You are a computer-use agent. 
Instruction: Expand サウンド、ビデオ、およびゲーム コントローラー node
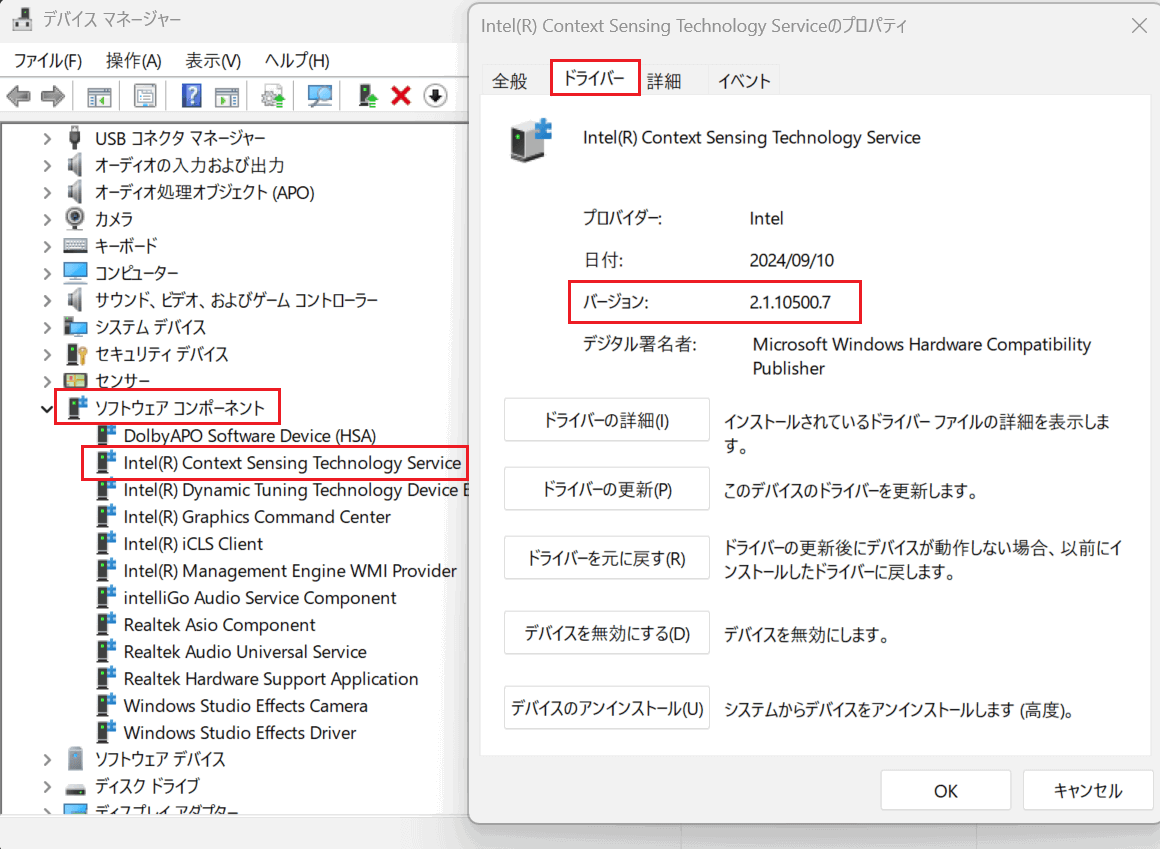click(47, 300)
